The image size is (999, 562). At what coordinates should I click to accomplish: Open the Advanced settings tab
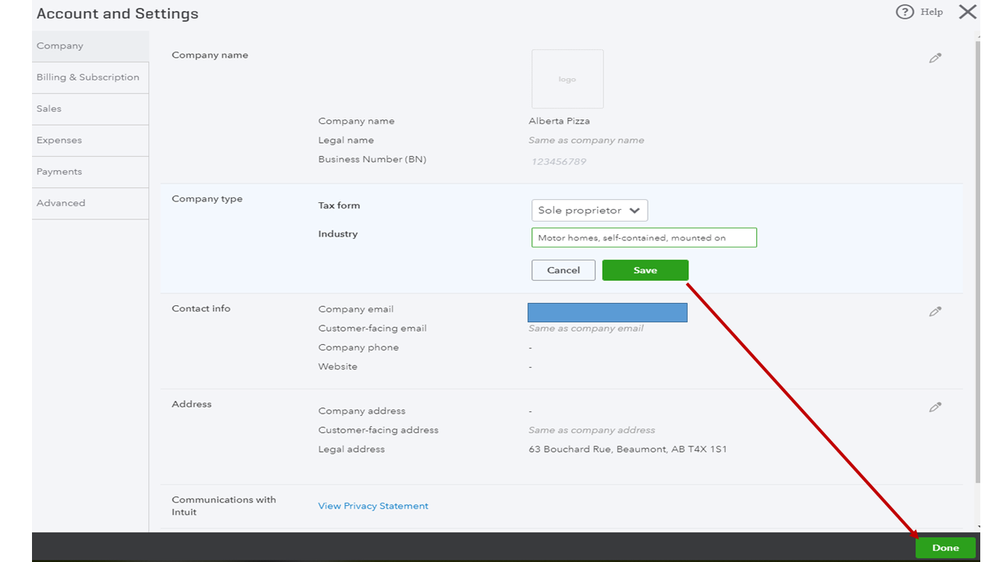click(x=61, y=203)
